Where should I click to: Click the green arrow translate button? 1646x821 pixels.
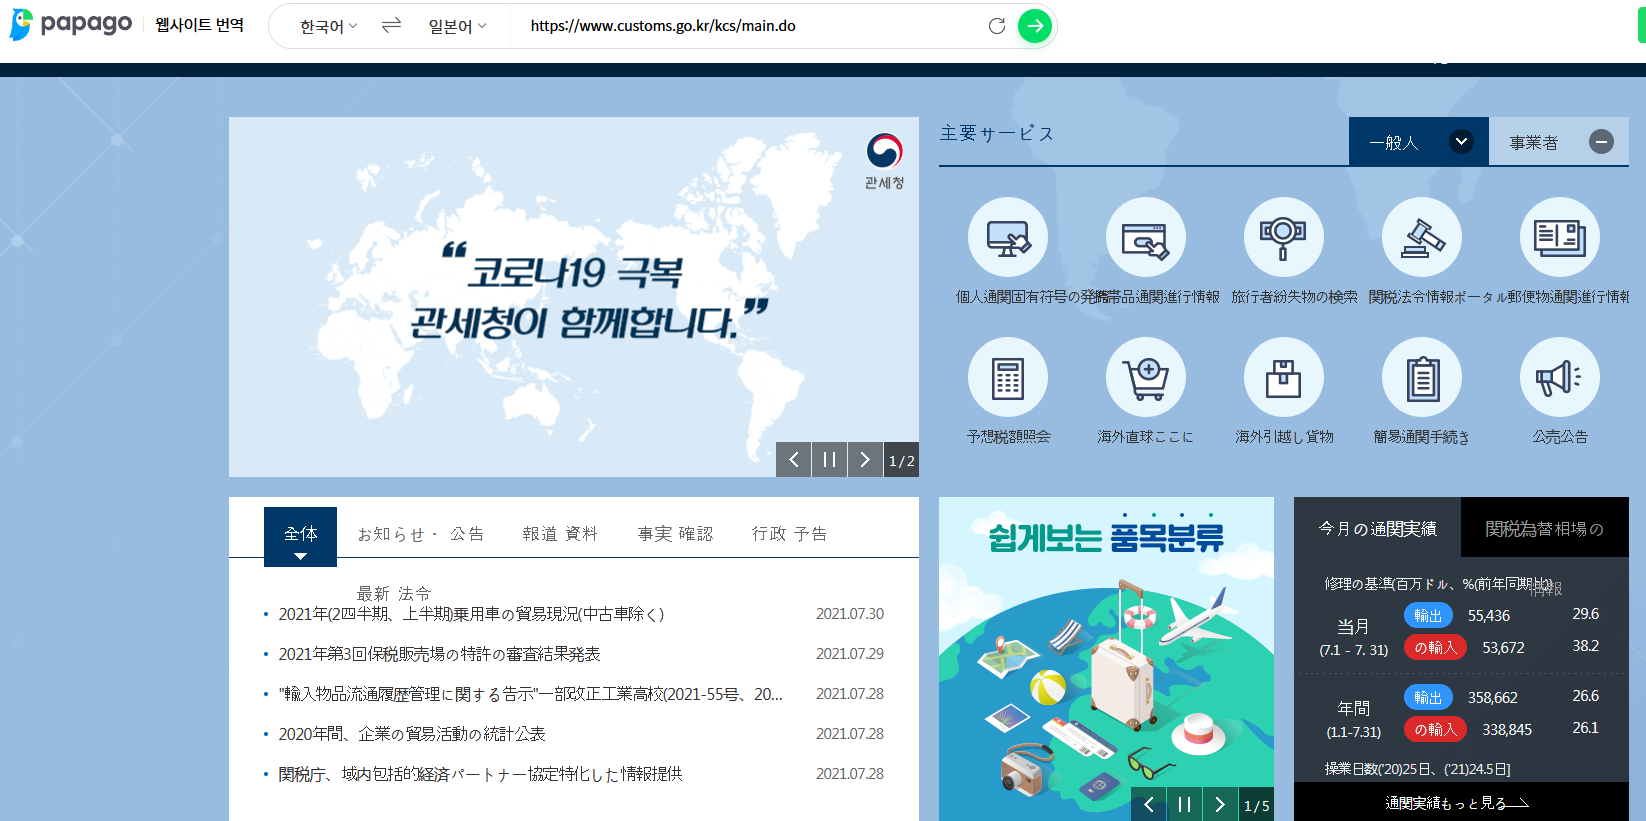point(1034,26)
